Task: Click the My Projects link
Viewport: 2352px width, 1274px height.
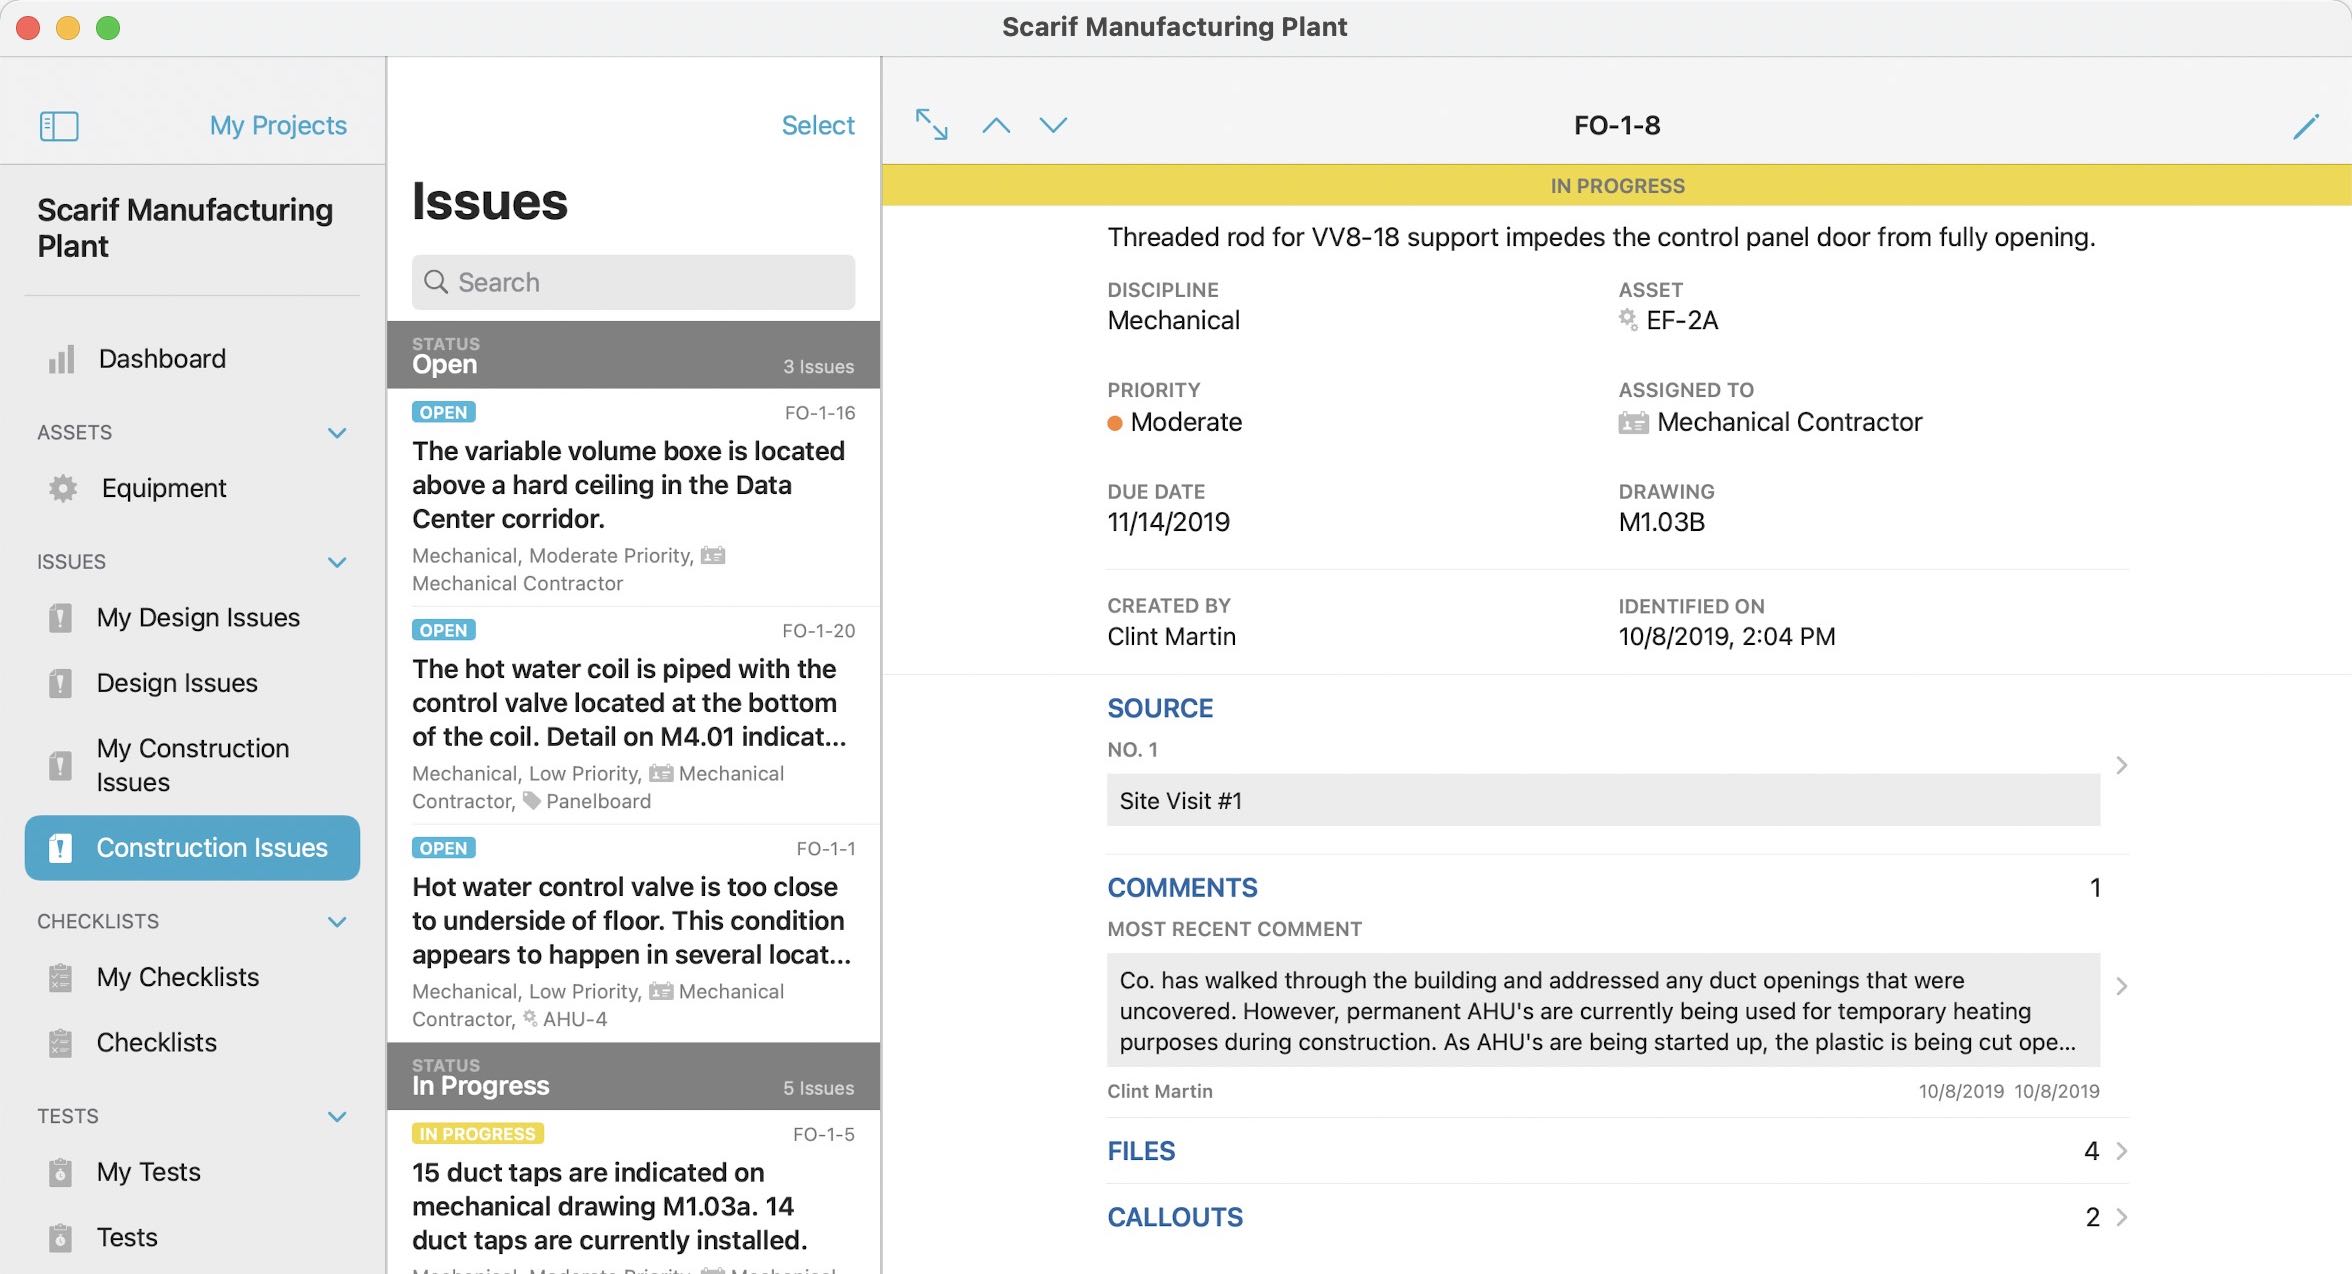Action: point(278,125)
